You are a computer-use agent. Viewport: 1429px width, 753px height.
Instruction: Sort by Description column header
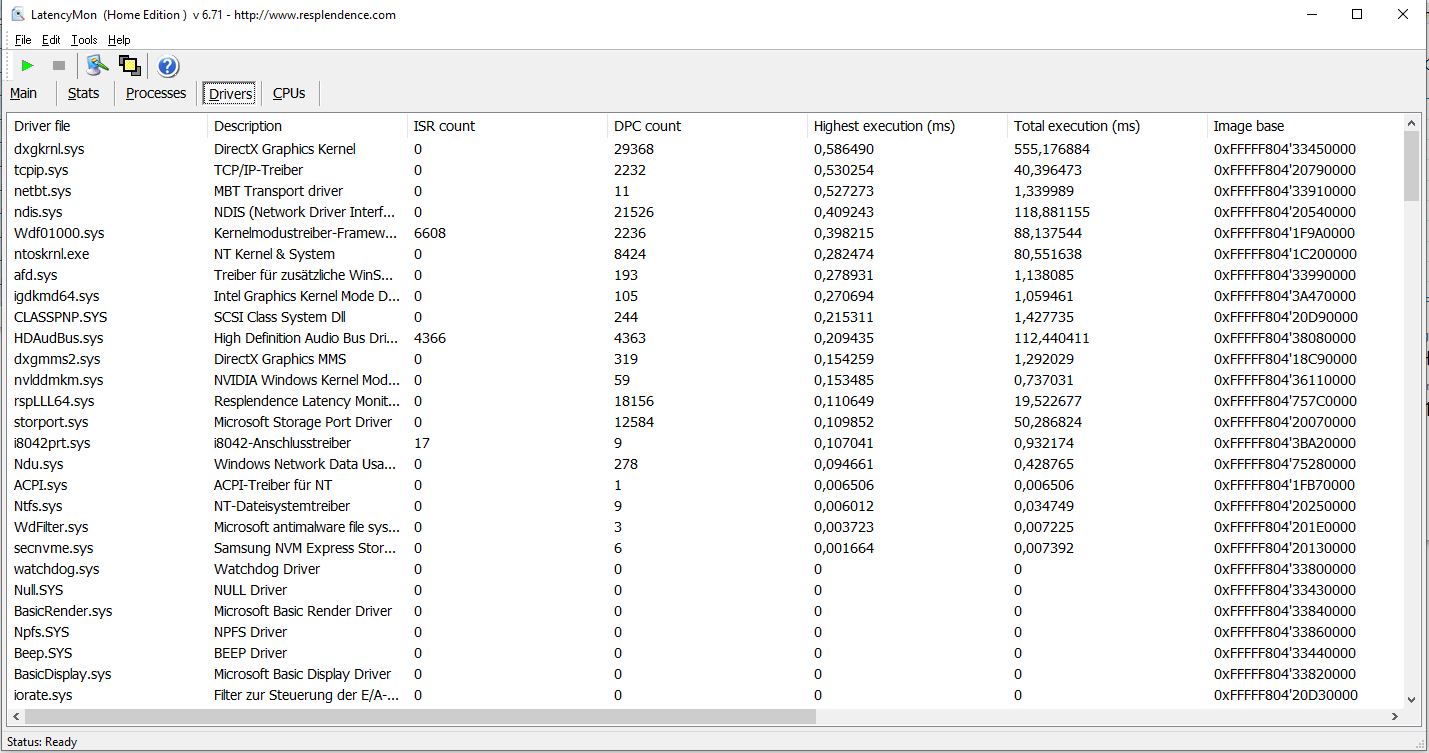[x=308, y=126]
